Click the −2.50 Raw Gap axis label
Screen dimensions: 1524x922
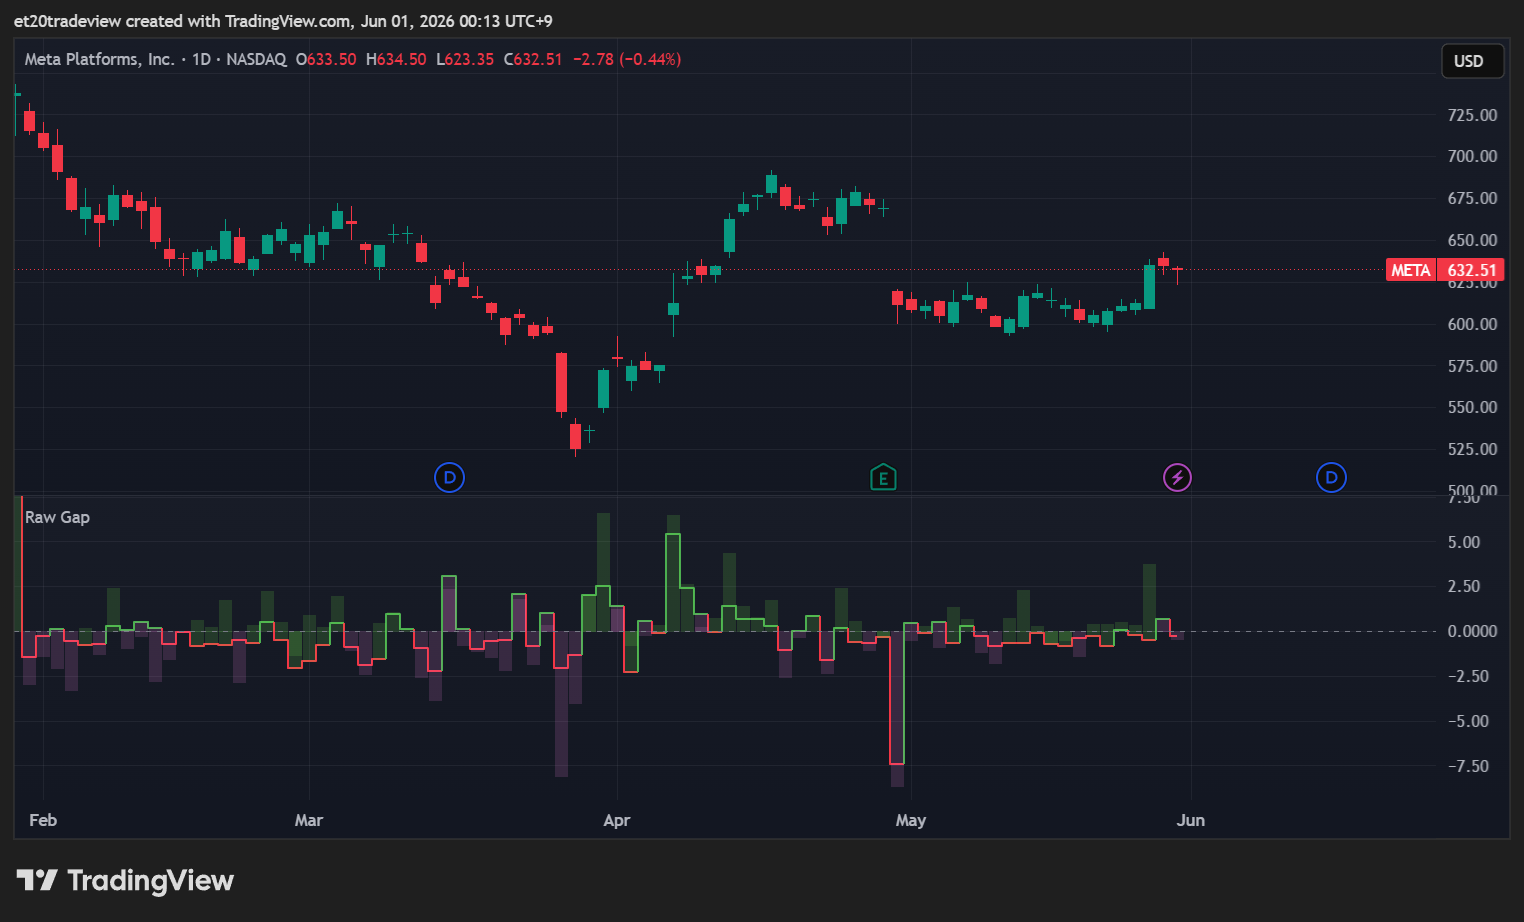point(1468,676)
